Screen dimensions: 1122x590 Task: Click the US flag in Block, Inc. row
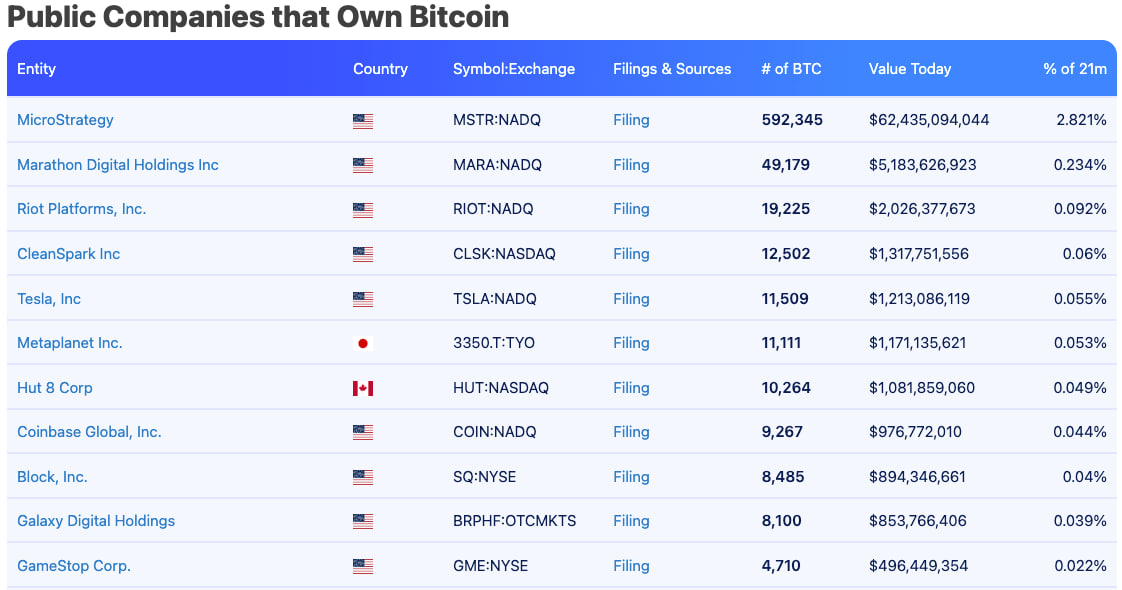(x=363, y=477)
